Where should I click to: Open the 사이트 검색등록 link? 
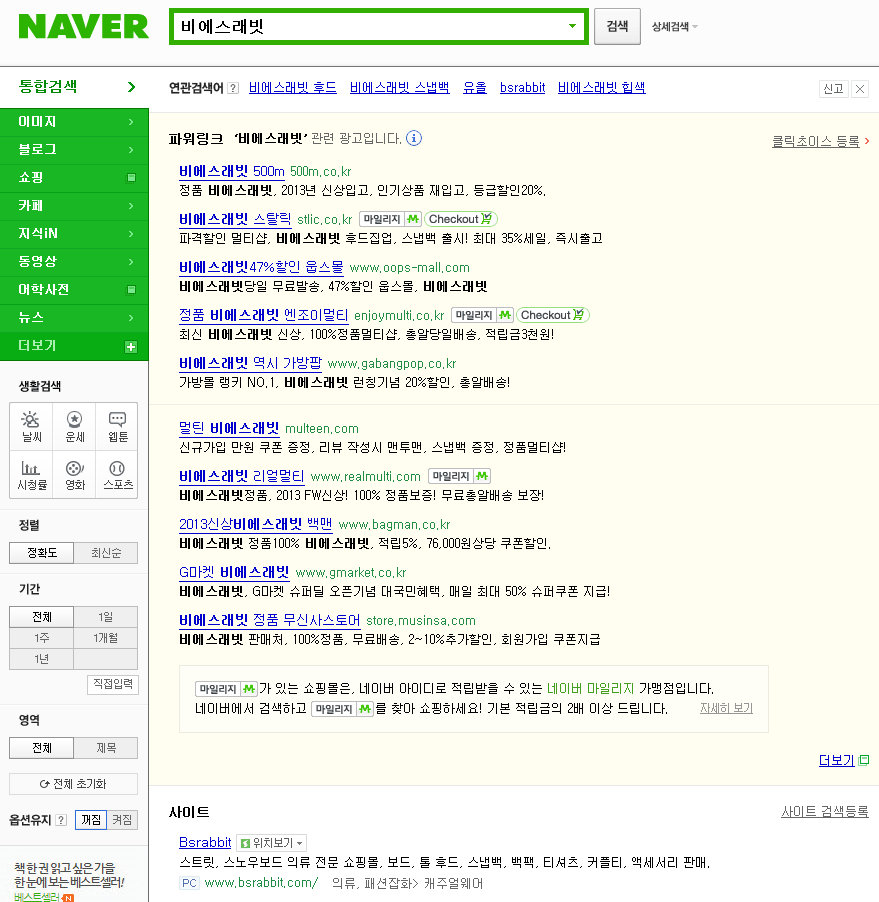coord(824,812)
